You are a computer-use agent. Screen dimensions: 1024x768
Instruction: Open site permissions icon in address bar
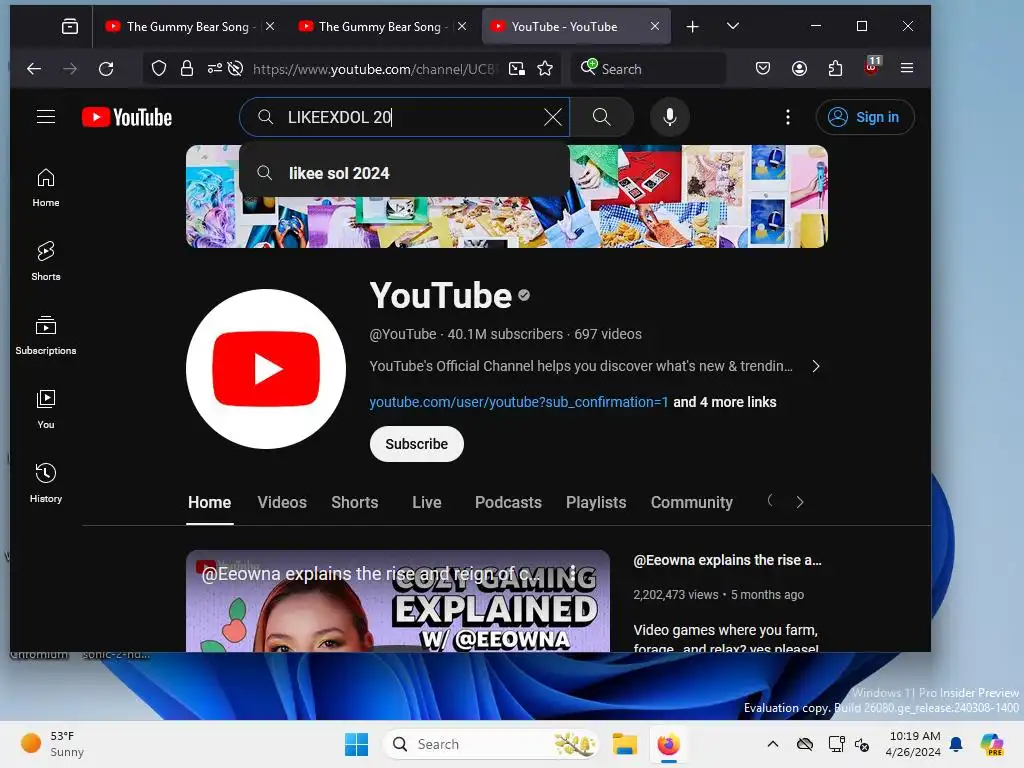pyautogui.click(x=215, y=69)
